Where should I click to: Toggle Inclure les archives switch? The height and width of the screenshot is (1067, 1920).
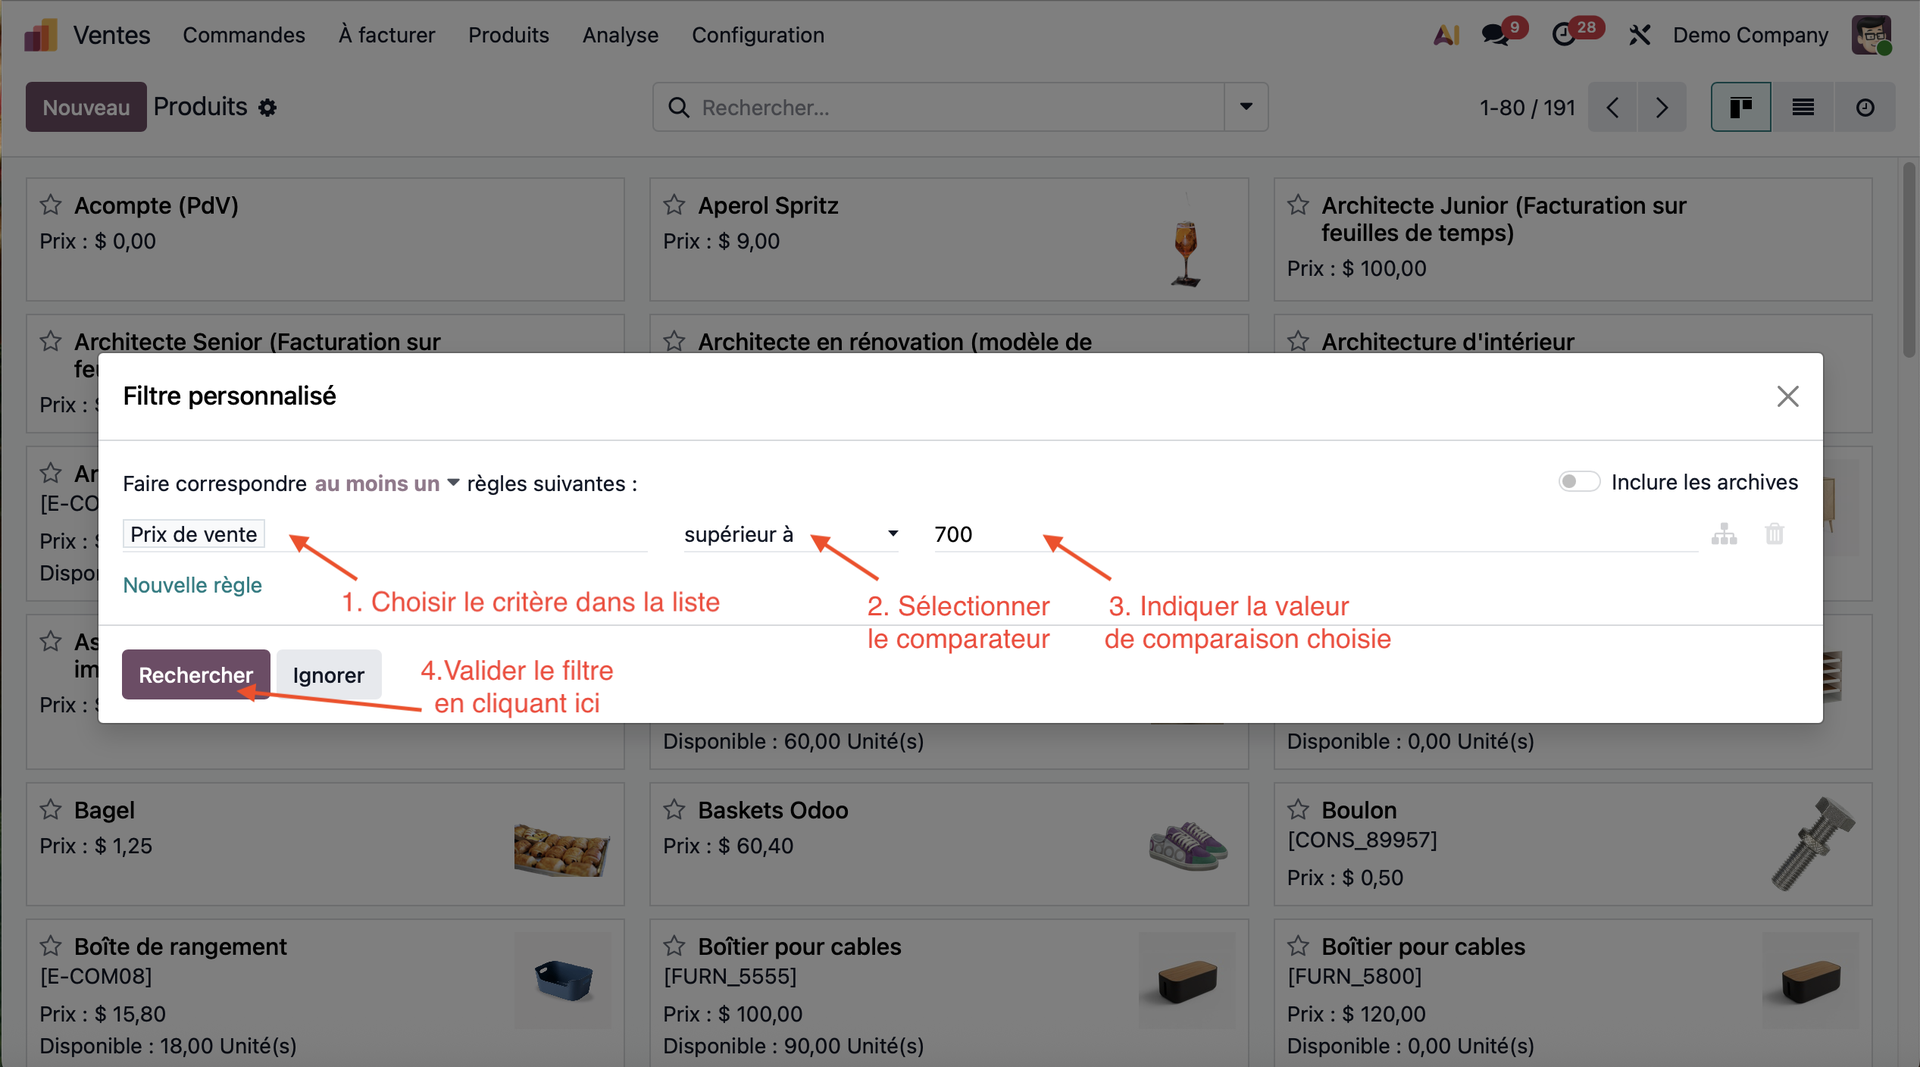point(1579,482)
